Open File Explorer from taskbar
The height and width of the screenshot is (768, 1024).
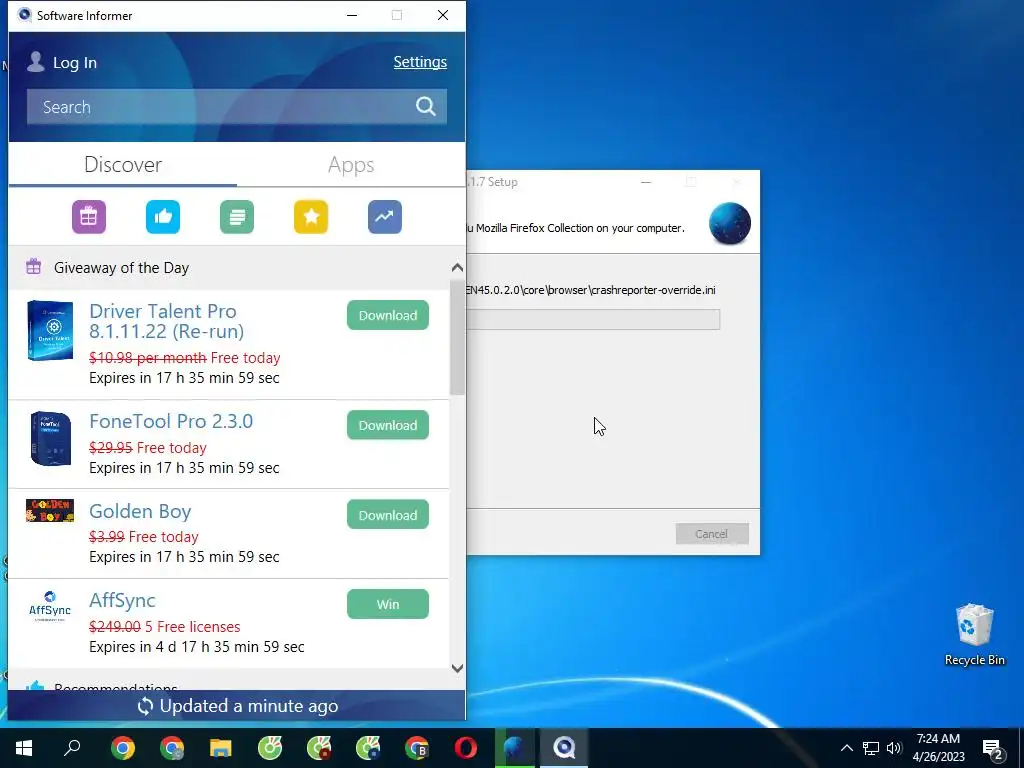[221, 748]
